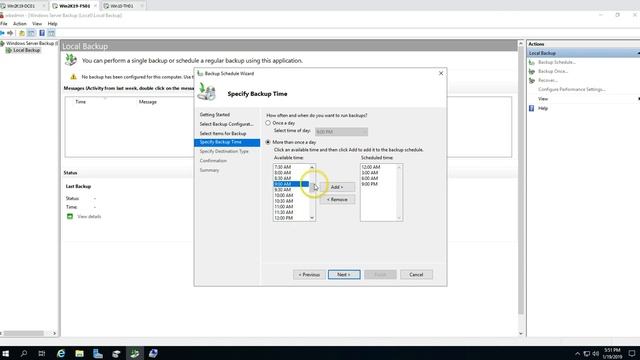
Task: Proceed with the Next button
Action: pos(344,275)
